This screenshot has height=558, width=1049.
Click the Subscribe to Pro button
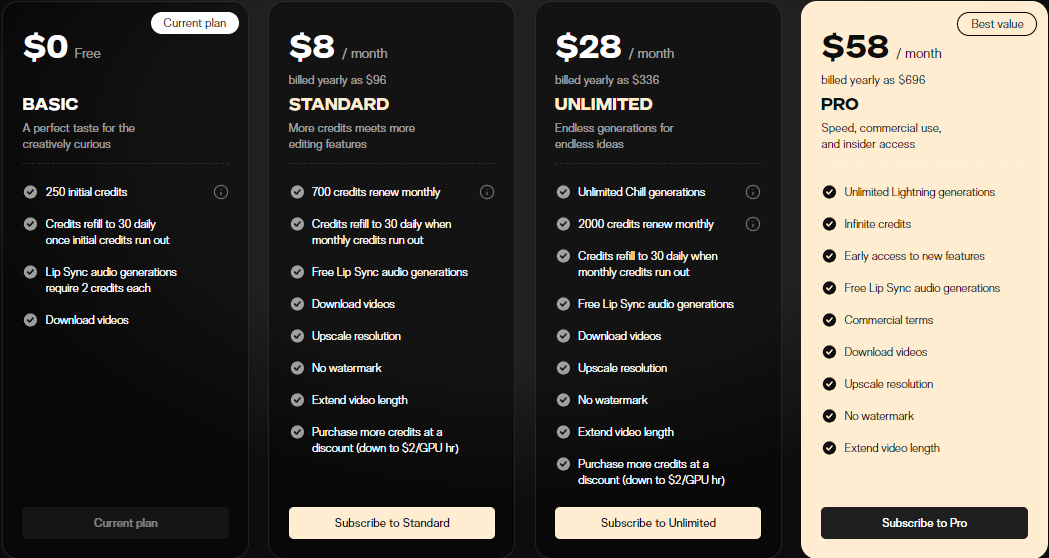tap(924, 523)
